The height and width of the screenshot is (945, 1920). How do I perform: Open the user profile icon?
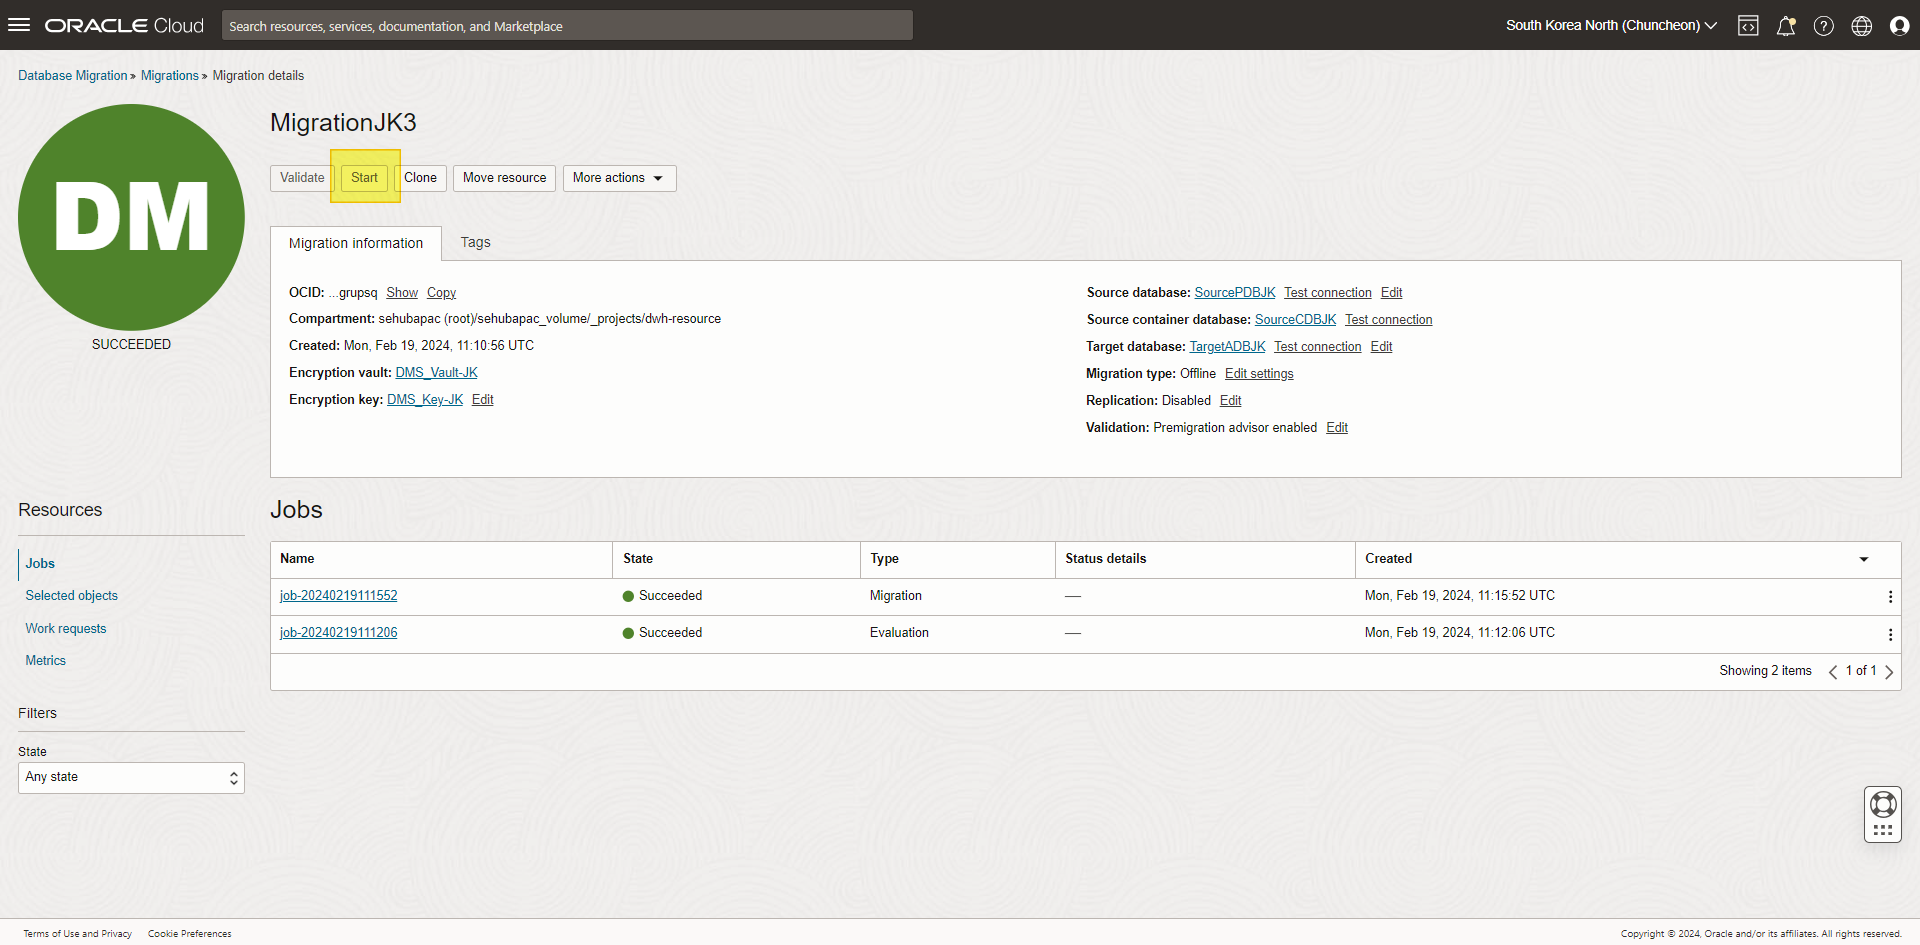pos(1900,26)
